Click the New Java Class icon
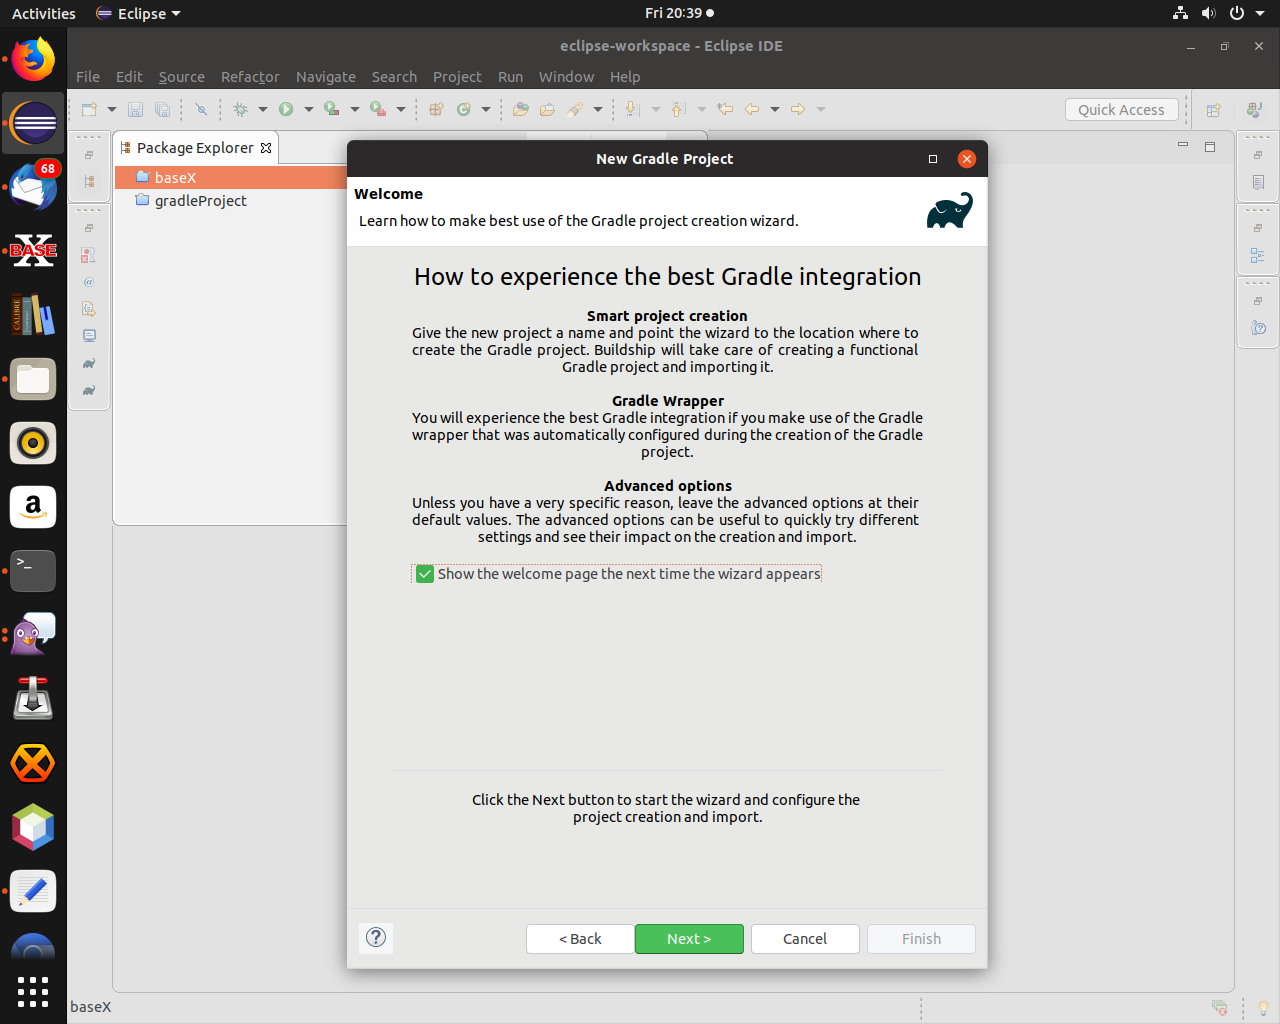Image resolution: width=1280 pixels, height=1024 pixels. [x=464, y=109]
